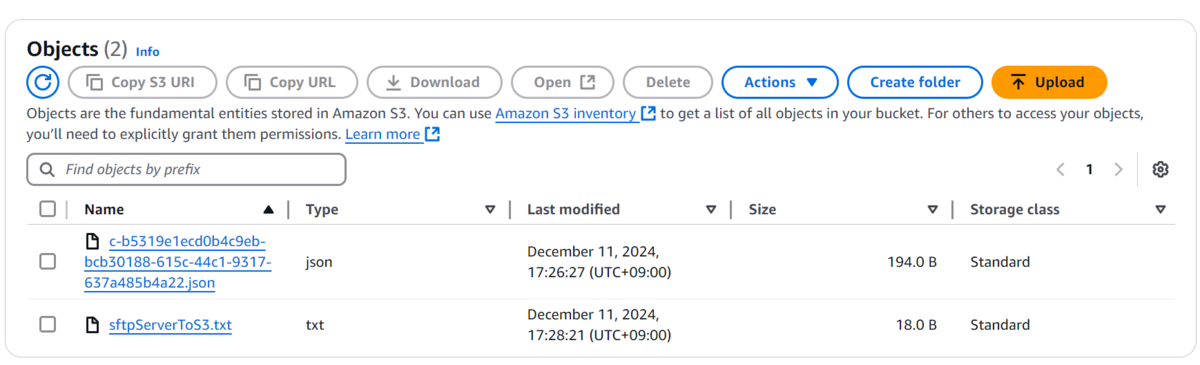Toggle the select-all objects checkbox

click(x=48, y=209)
